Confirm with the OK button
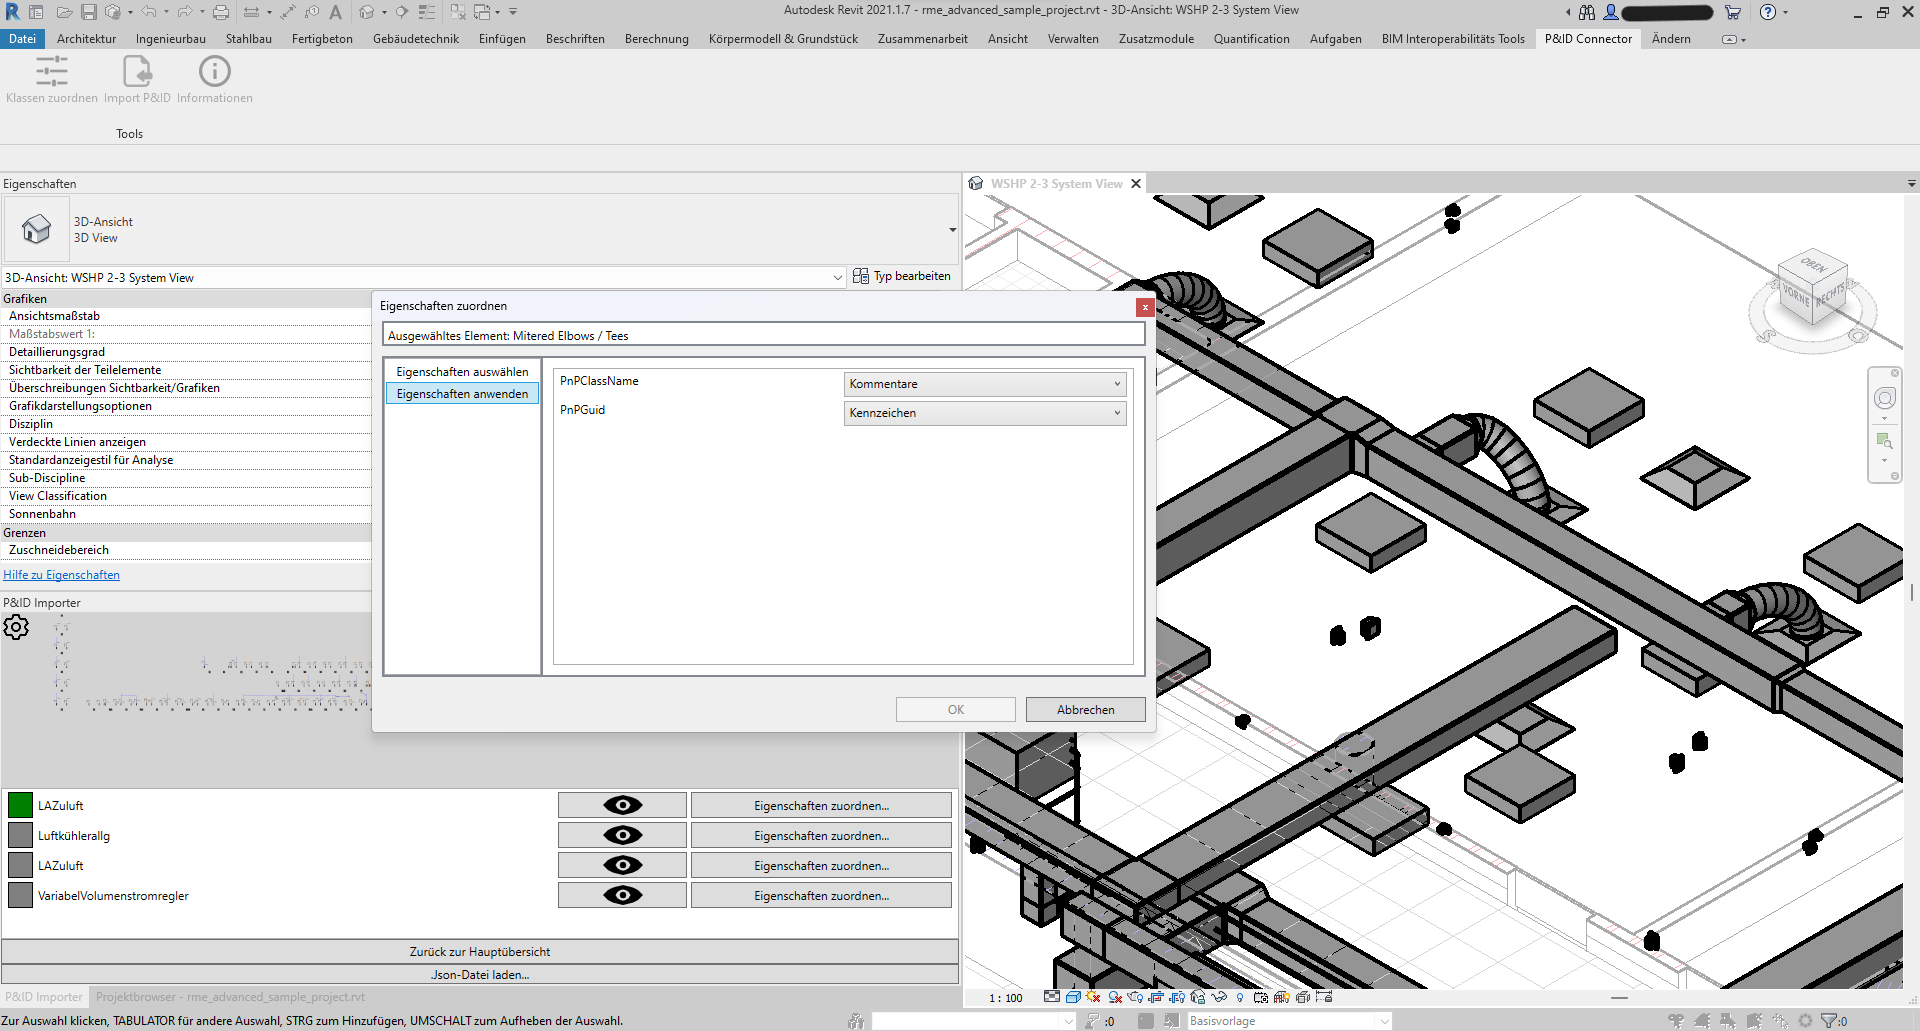The width and height of the screenshot is (1920, 1031). coord(955,709)
